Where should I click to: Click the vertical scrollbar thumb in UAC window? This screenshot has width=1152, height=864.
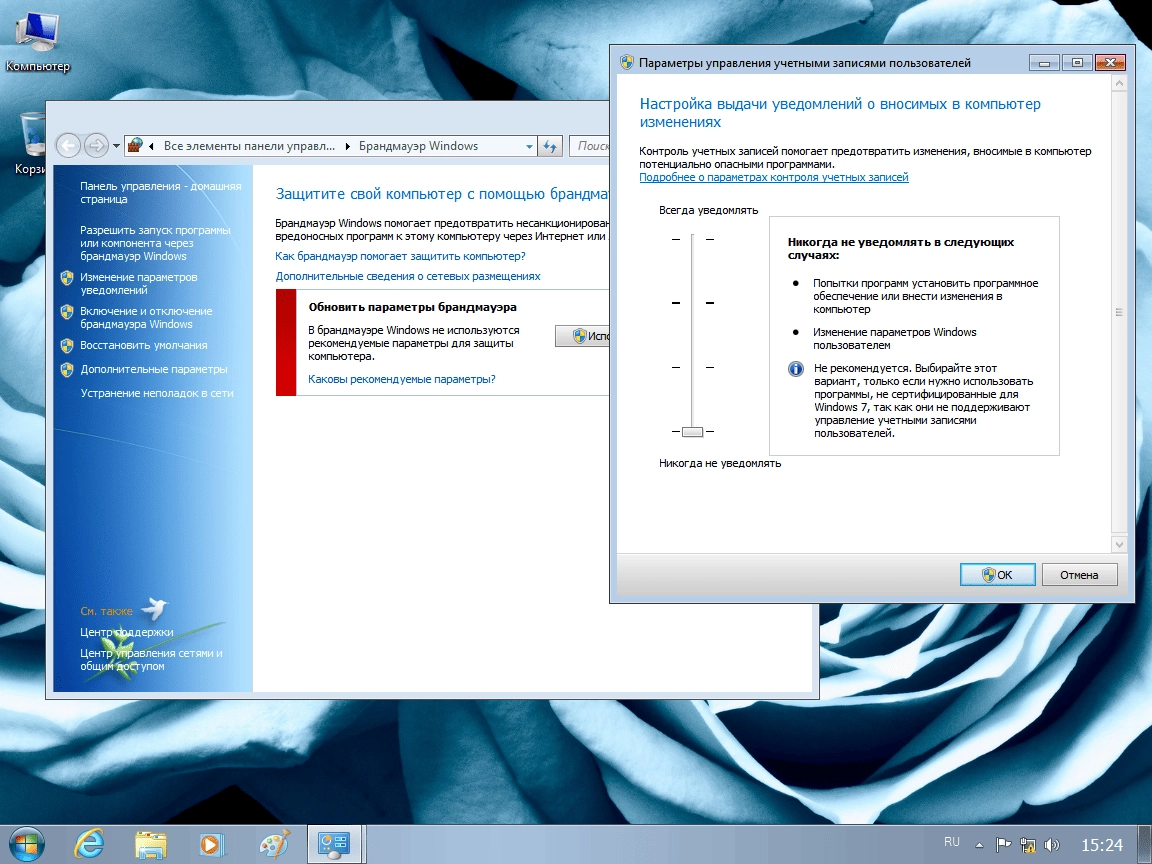click(x=1119, y=312)
